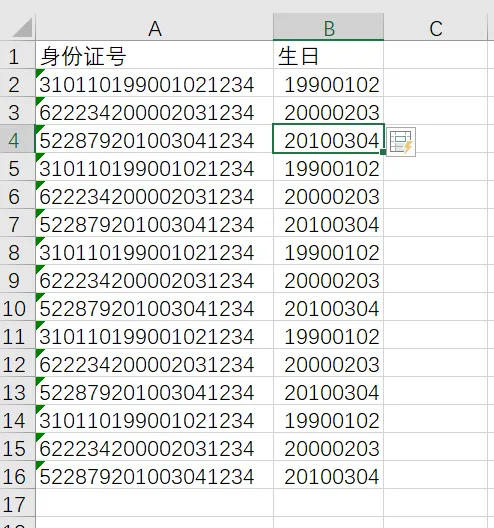Select cell A16 in row 16
The width and height of the screenshot is (494, 528).
pyautogui.click(x=154, y=475)
